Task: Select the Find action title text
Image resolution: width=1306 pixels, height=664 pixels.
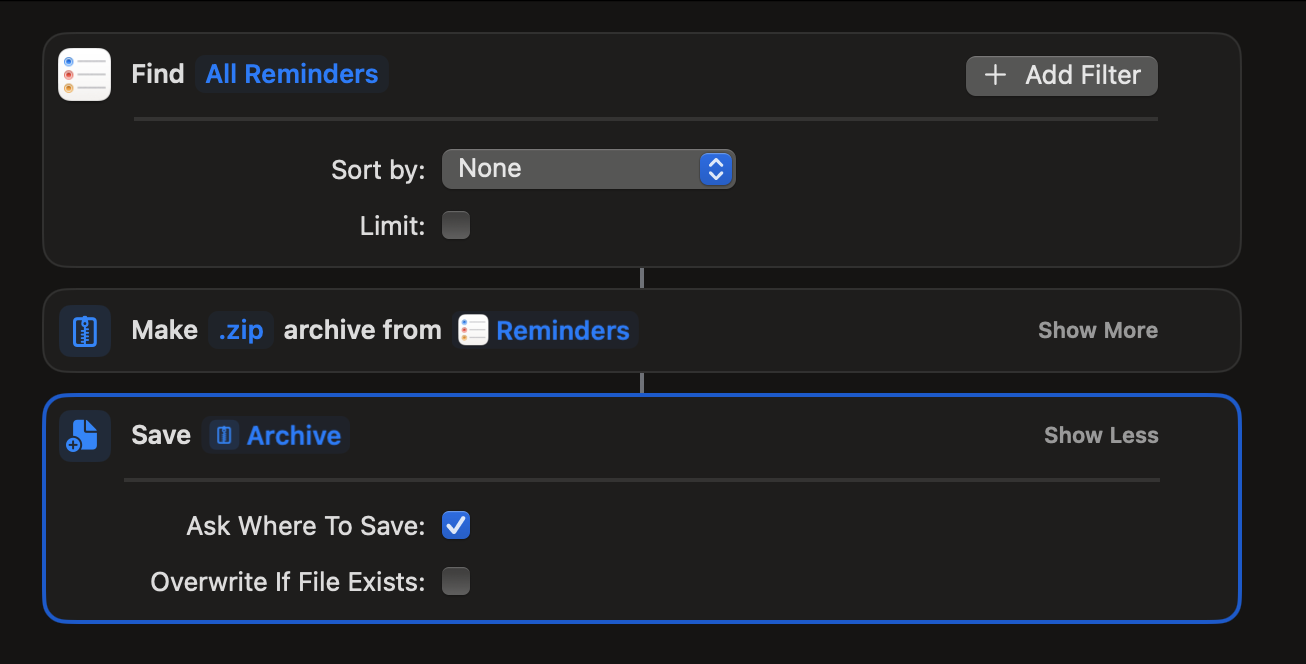Action: pos(158,75)
